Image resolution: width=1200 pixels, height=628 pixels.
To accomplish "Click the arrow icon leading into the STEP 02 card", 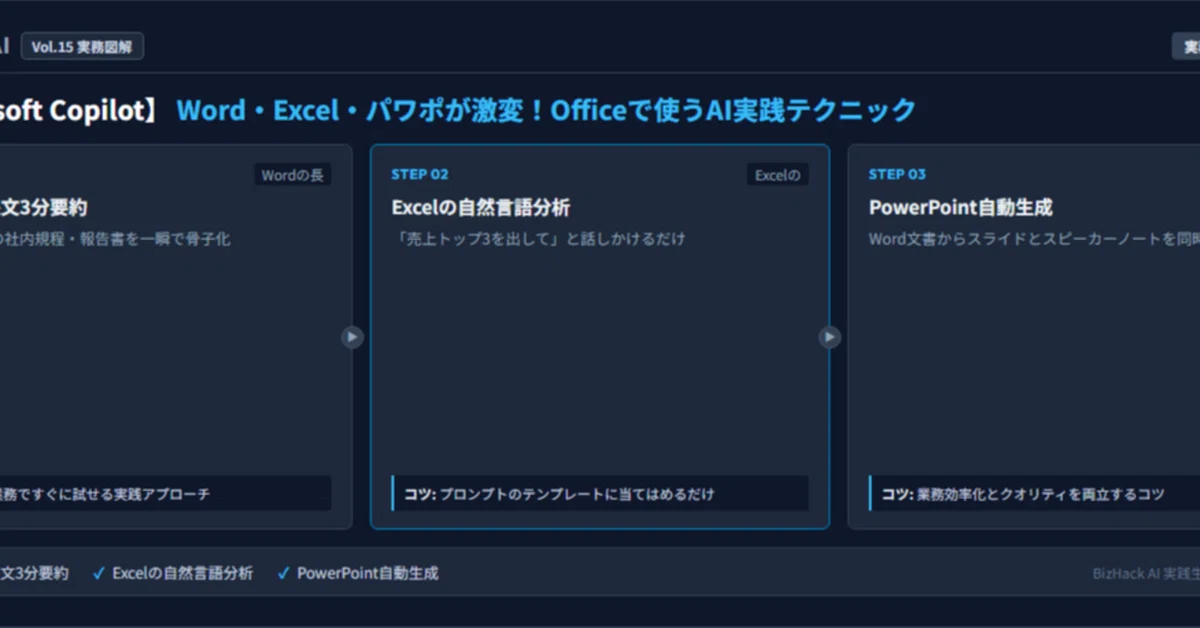I will tap(351, 337).
